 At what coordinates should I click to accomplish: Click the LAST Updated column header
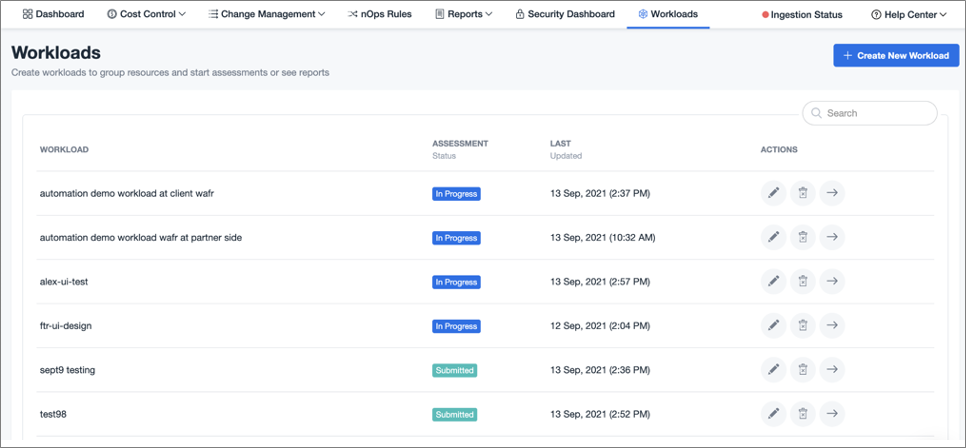click(x=566, y=150)
